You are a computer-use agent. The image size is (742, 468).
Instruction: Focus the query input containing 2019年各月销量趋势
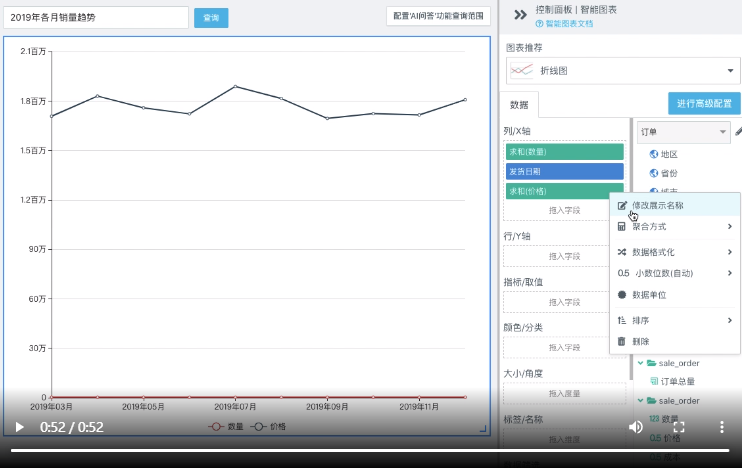click(96, 18)
